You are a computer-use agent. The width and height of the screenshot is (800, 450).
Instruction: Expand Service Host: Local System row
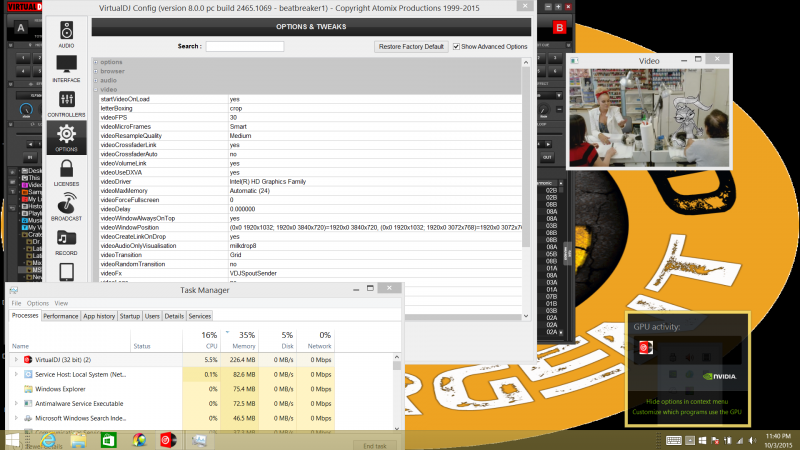[16, 374]
